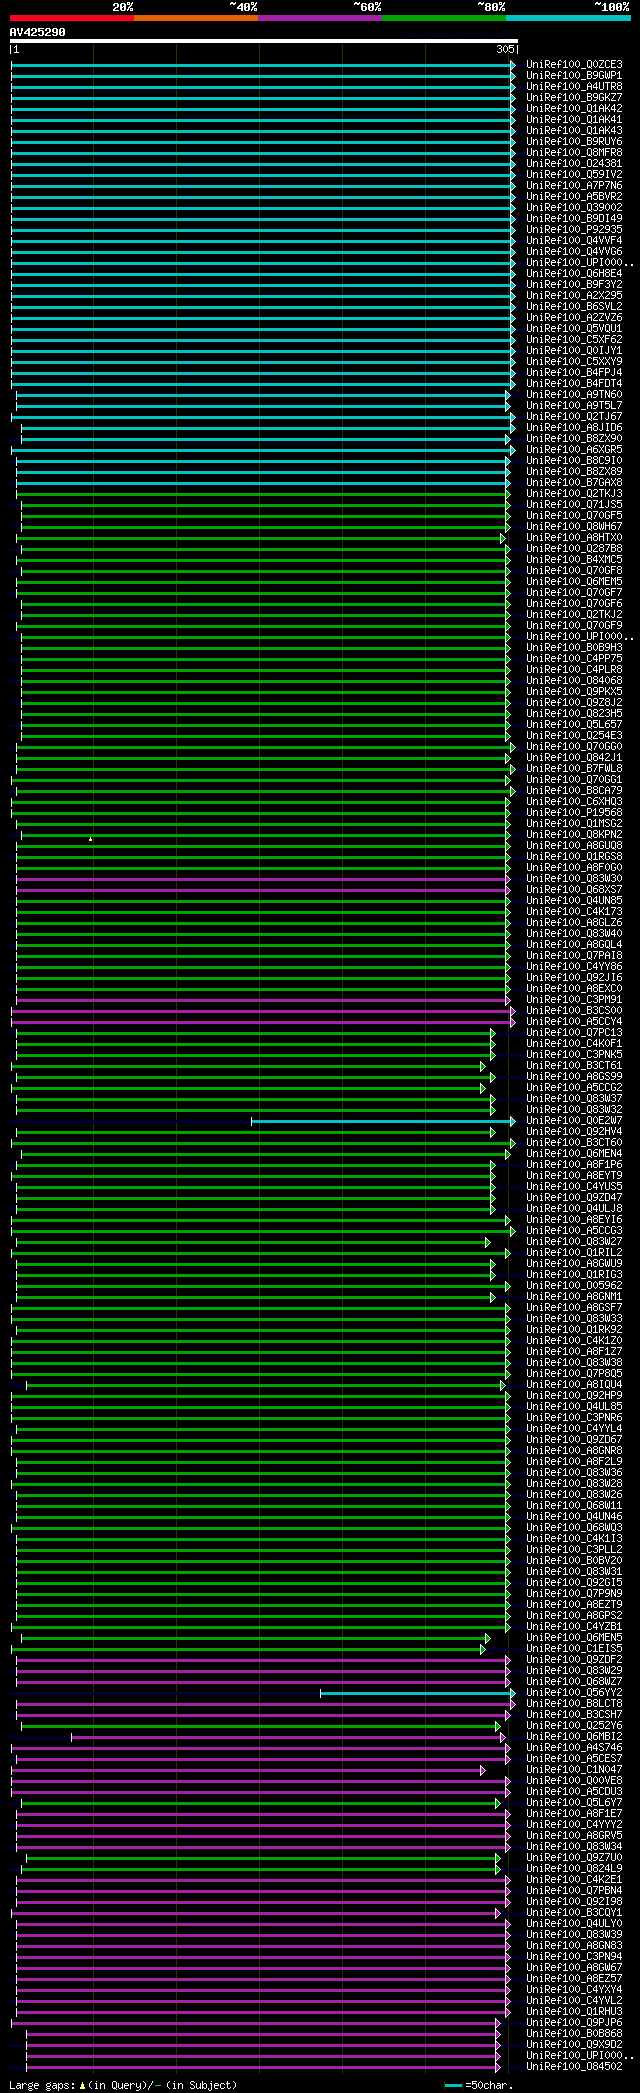Click the purple alignment bar for Q6MBI2
This screenshot has height=2093, width=640.
[x=286, y=1738]
